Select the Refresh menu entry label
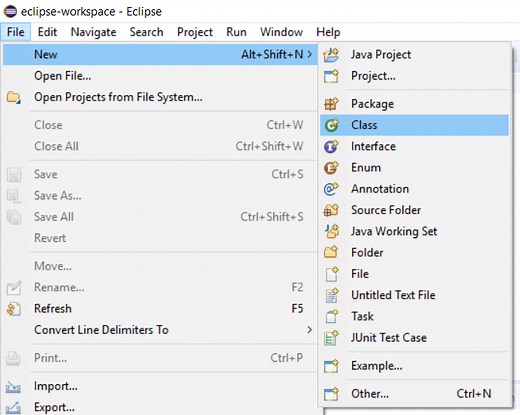The width and height of the screenshot is (520, 415). click(53, 309)
